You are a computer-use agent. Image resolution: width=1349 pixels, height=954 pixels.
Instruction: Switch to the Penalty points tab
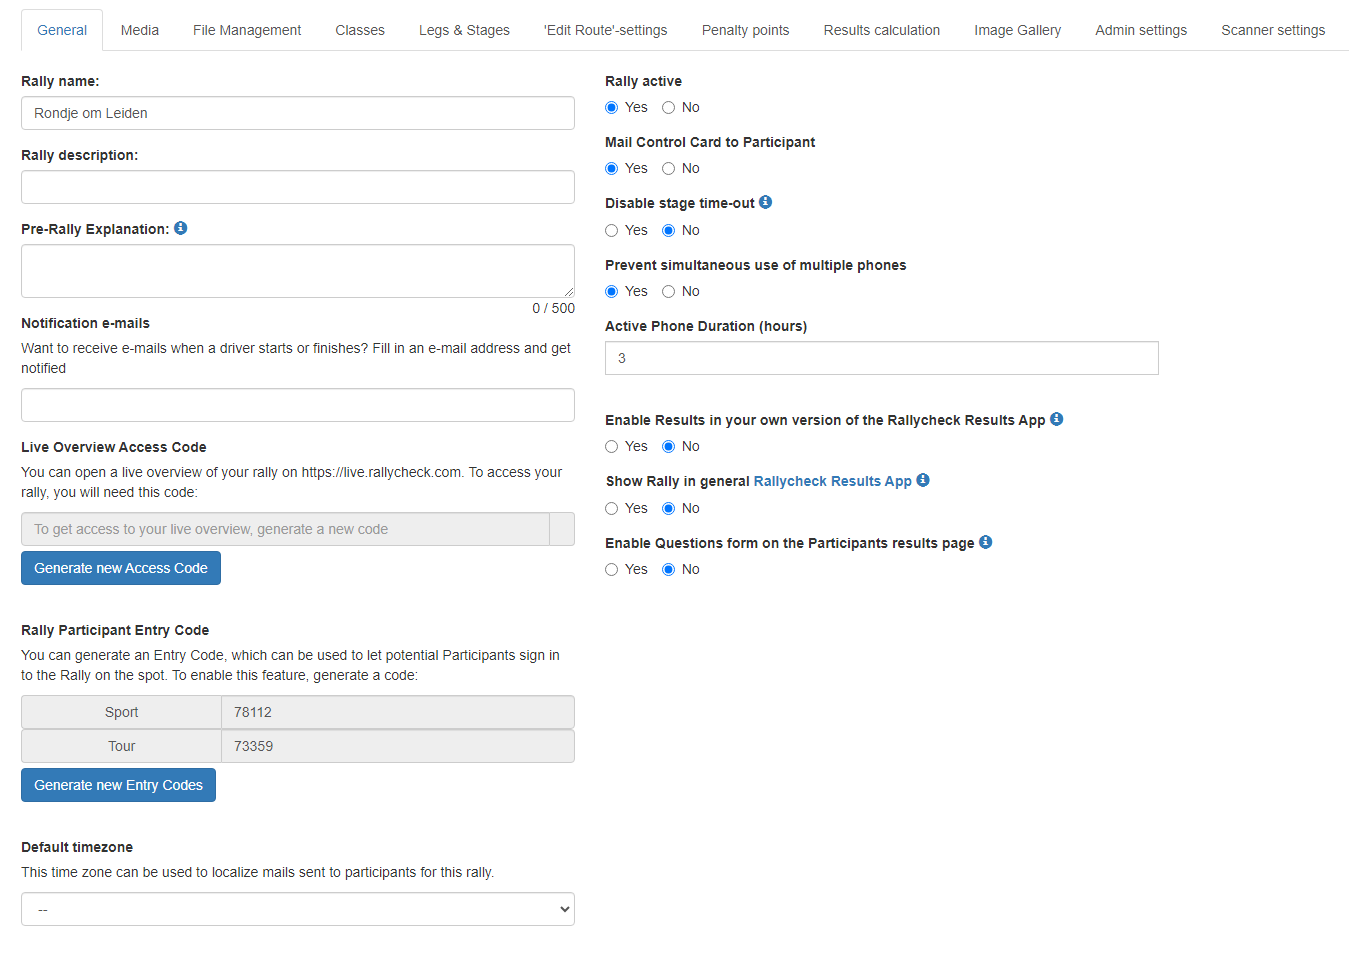point(745,30)
